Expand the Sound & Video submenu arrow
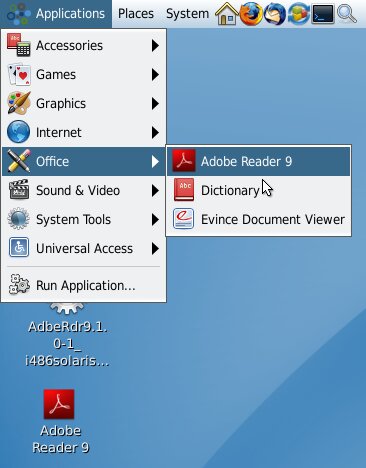The image size is (366, 468). 155,190
